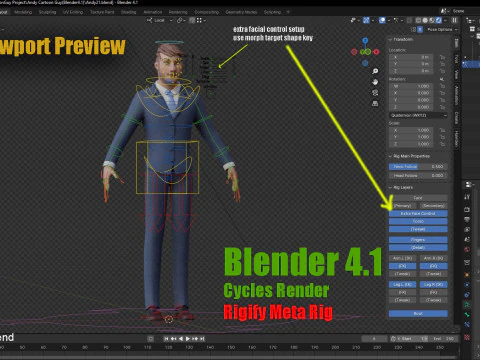Switch the view with the perspective/orthographic icon

(375, 103)
